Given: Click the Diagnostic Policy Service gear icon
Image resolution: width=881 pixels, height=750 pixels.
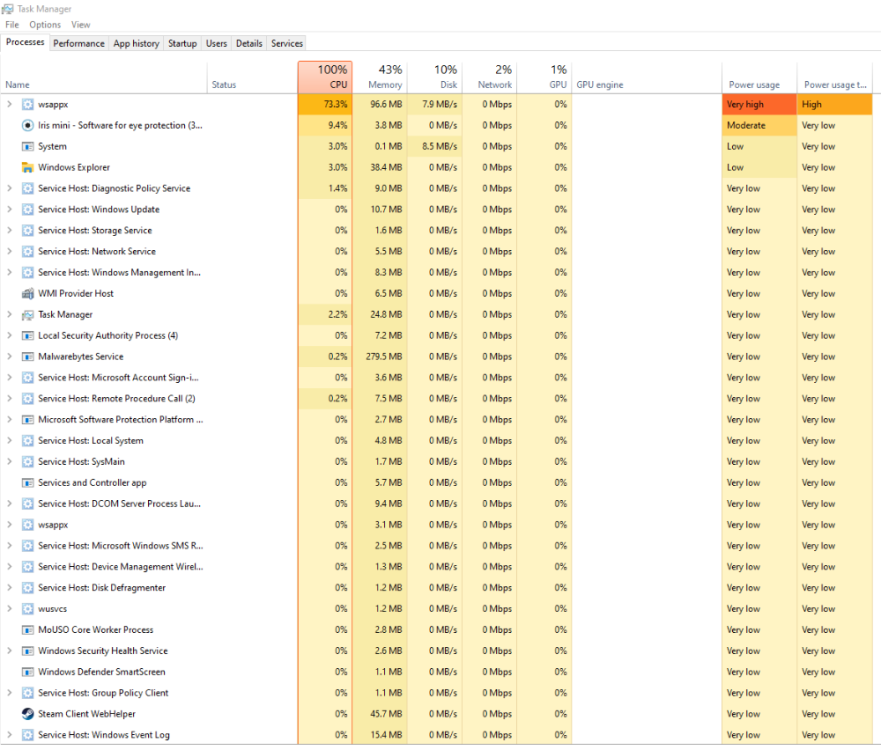Looking at the screenshot, I should point(28,188).
